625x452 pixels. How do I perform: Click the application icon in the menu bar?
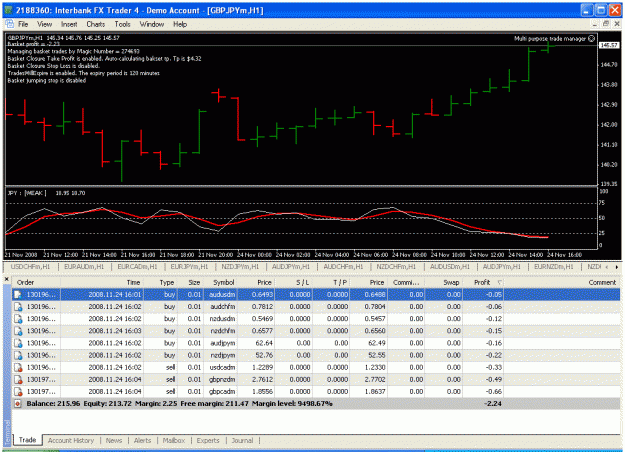[x=10, y=24]
